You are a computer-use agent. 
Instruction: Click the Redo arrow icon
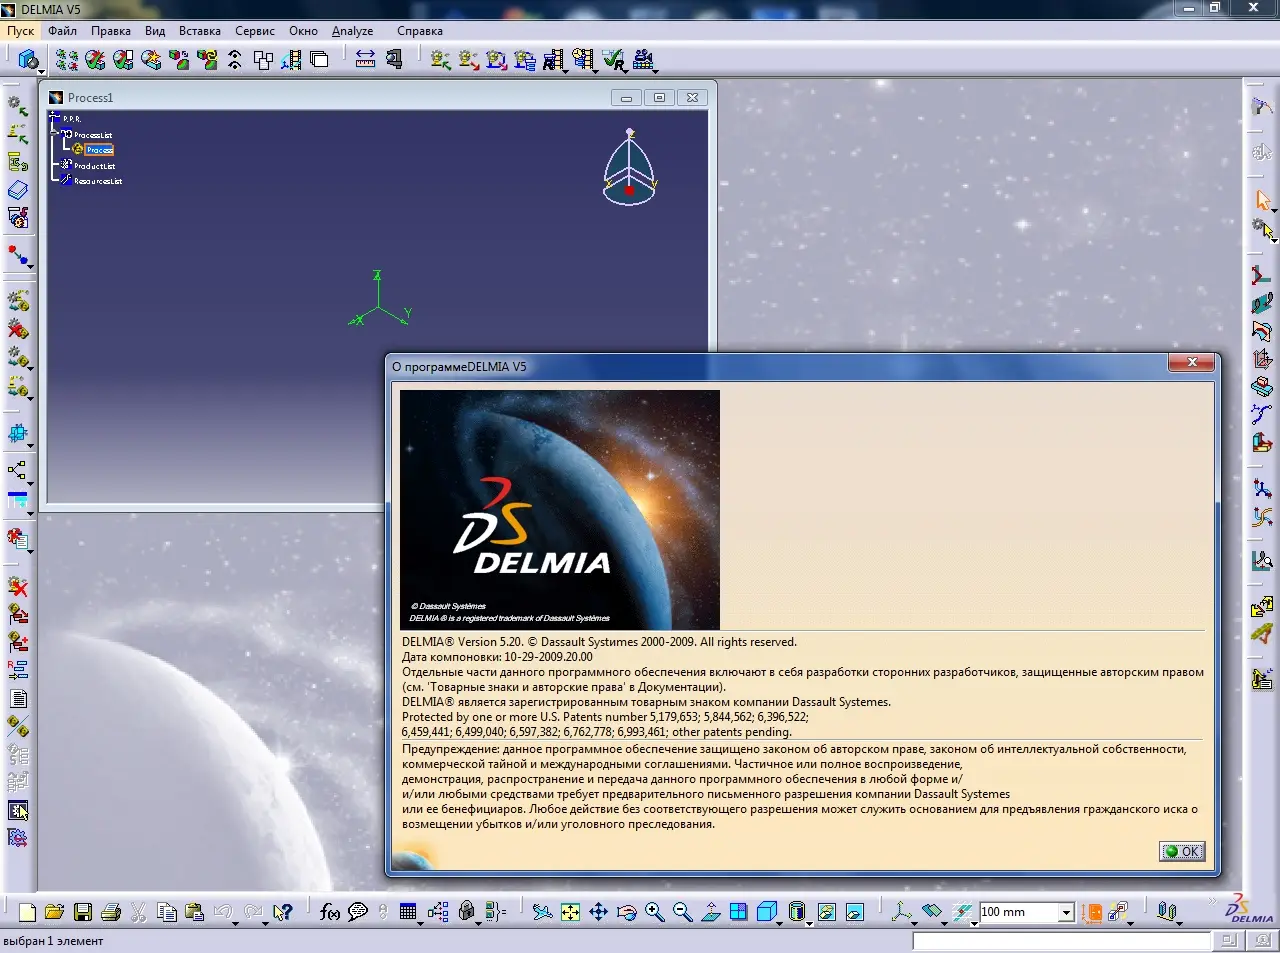(x=253, y=912)
